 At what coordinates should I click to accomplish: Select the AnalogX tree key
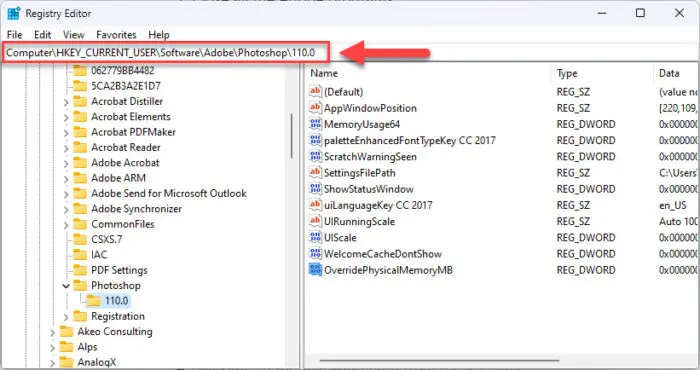(x=96, y=362)
